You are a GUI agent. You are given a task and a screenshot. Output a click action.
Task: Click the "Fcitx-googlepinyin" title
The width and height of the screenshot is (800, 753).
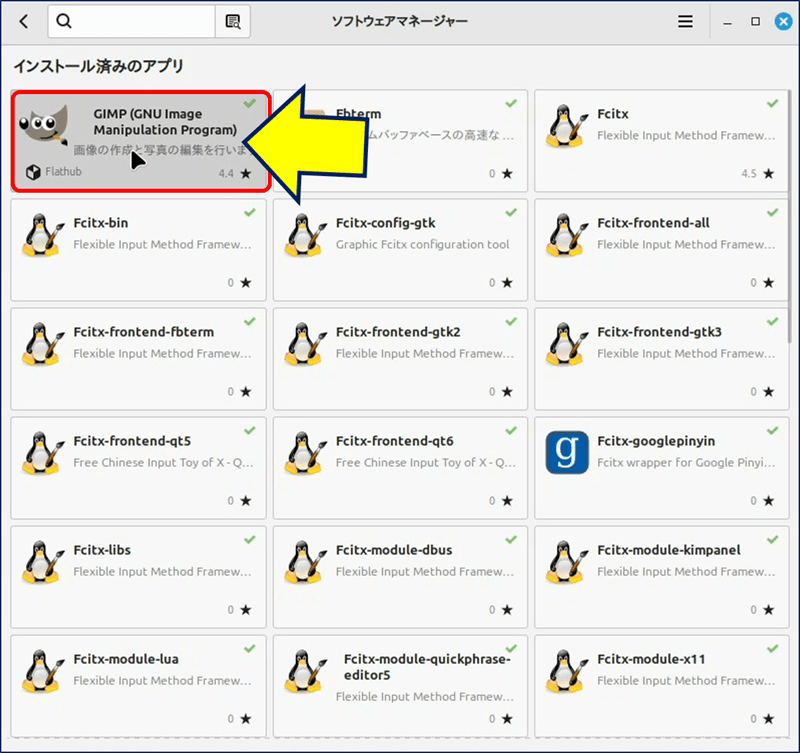[656, 441]
